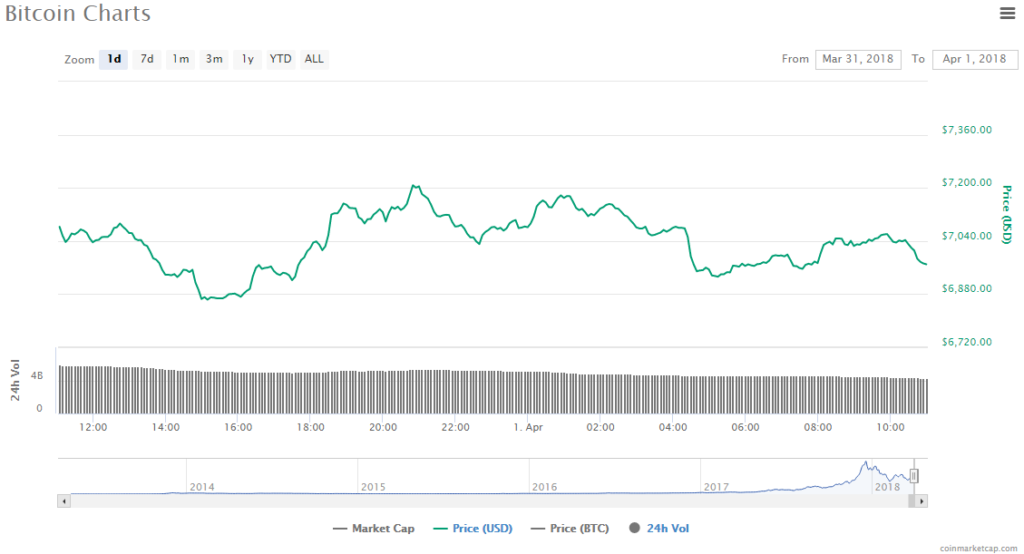Switch zoom to 1m
This screenshot has height=554, width=1024.
(180, 59)
